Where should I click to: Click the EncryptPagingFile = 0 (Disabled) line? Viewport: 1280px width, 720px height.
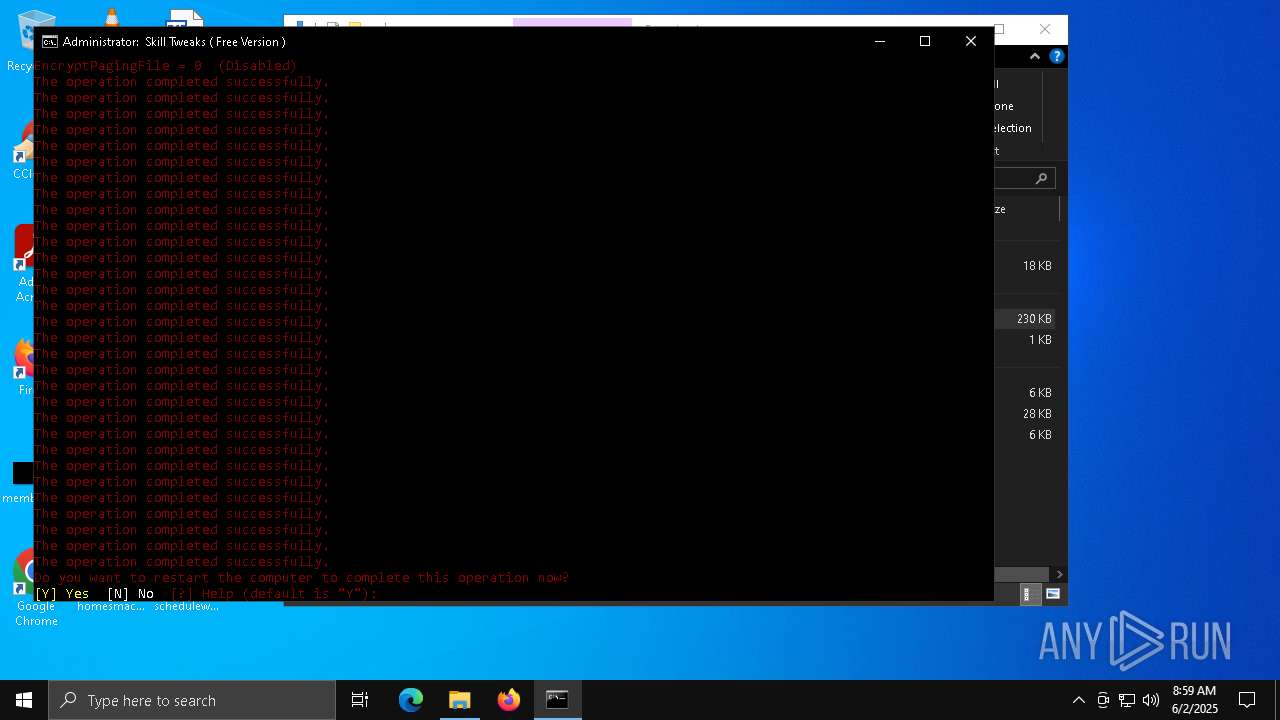click(x=165, y=66)
